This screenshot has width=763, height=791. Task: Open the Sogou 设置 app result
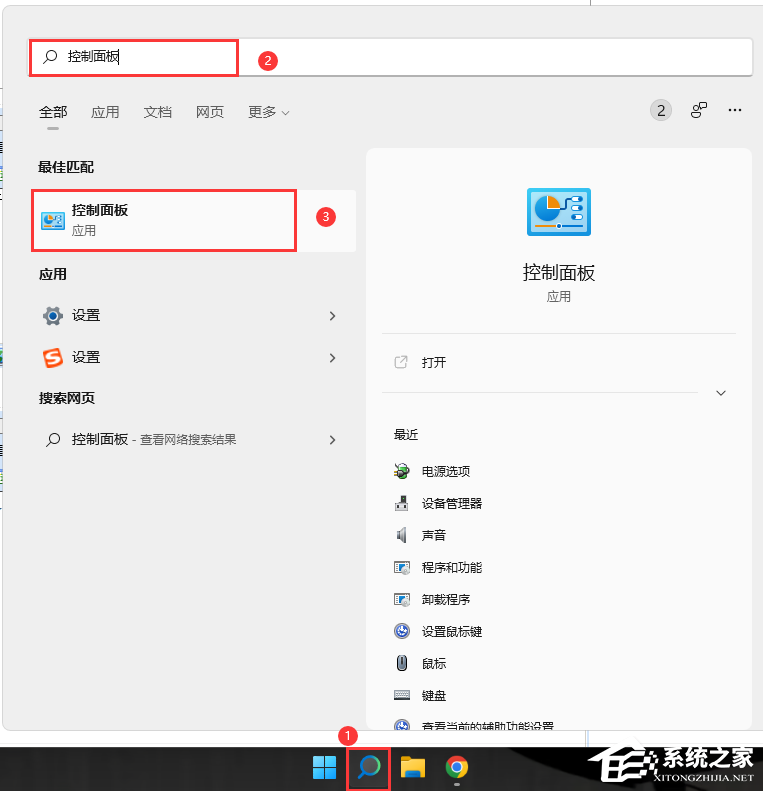[179, 358]
